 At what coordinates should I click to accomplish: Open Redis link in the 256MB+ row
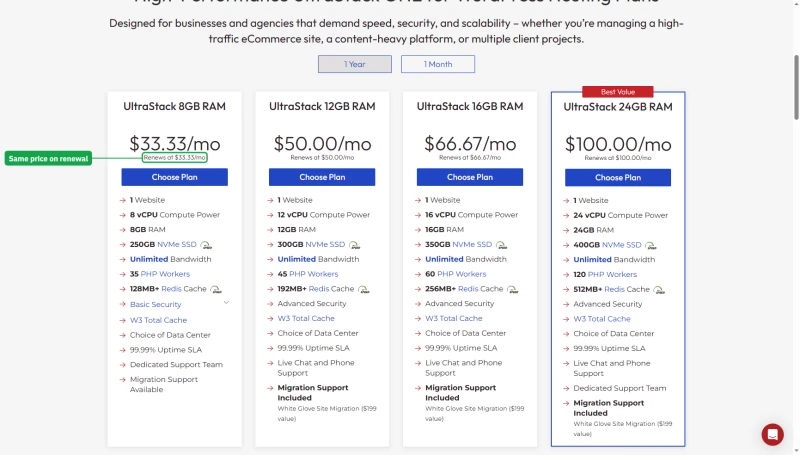(x=468, y=289)
